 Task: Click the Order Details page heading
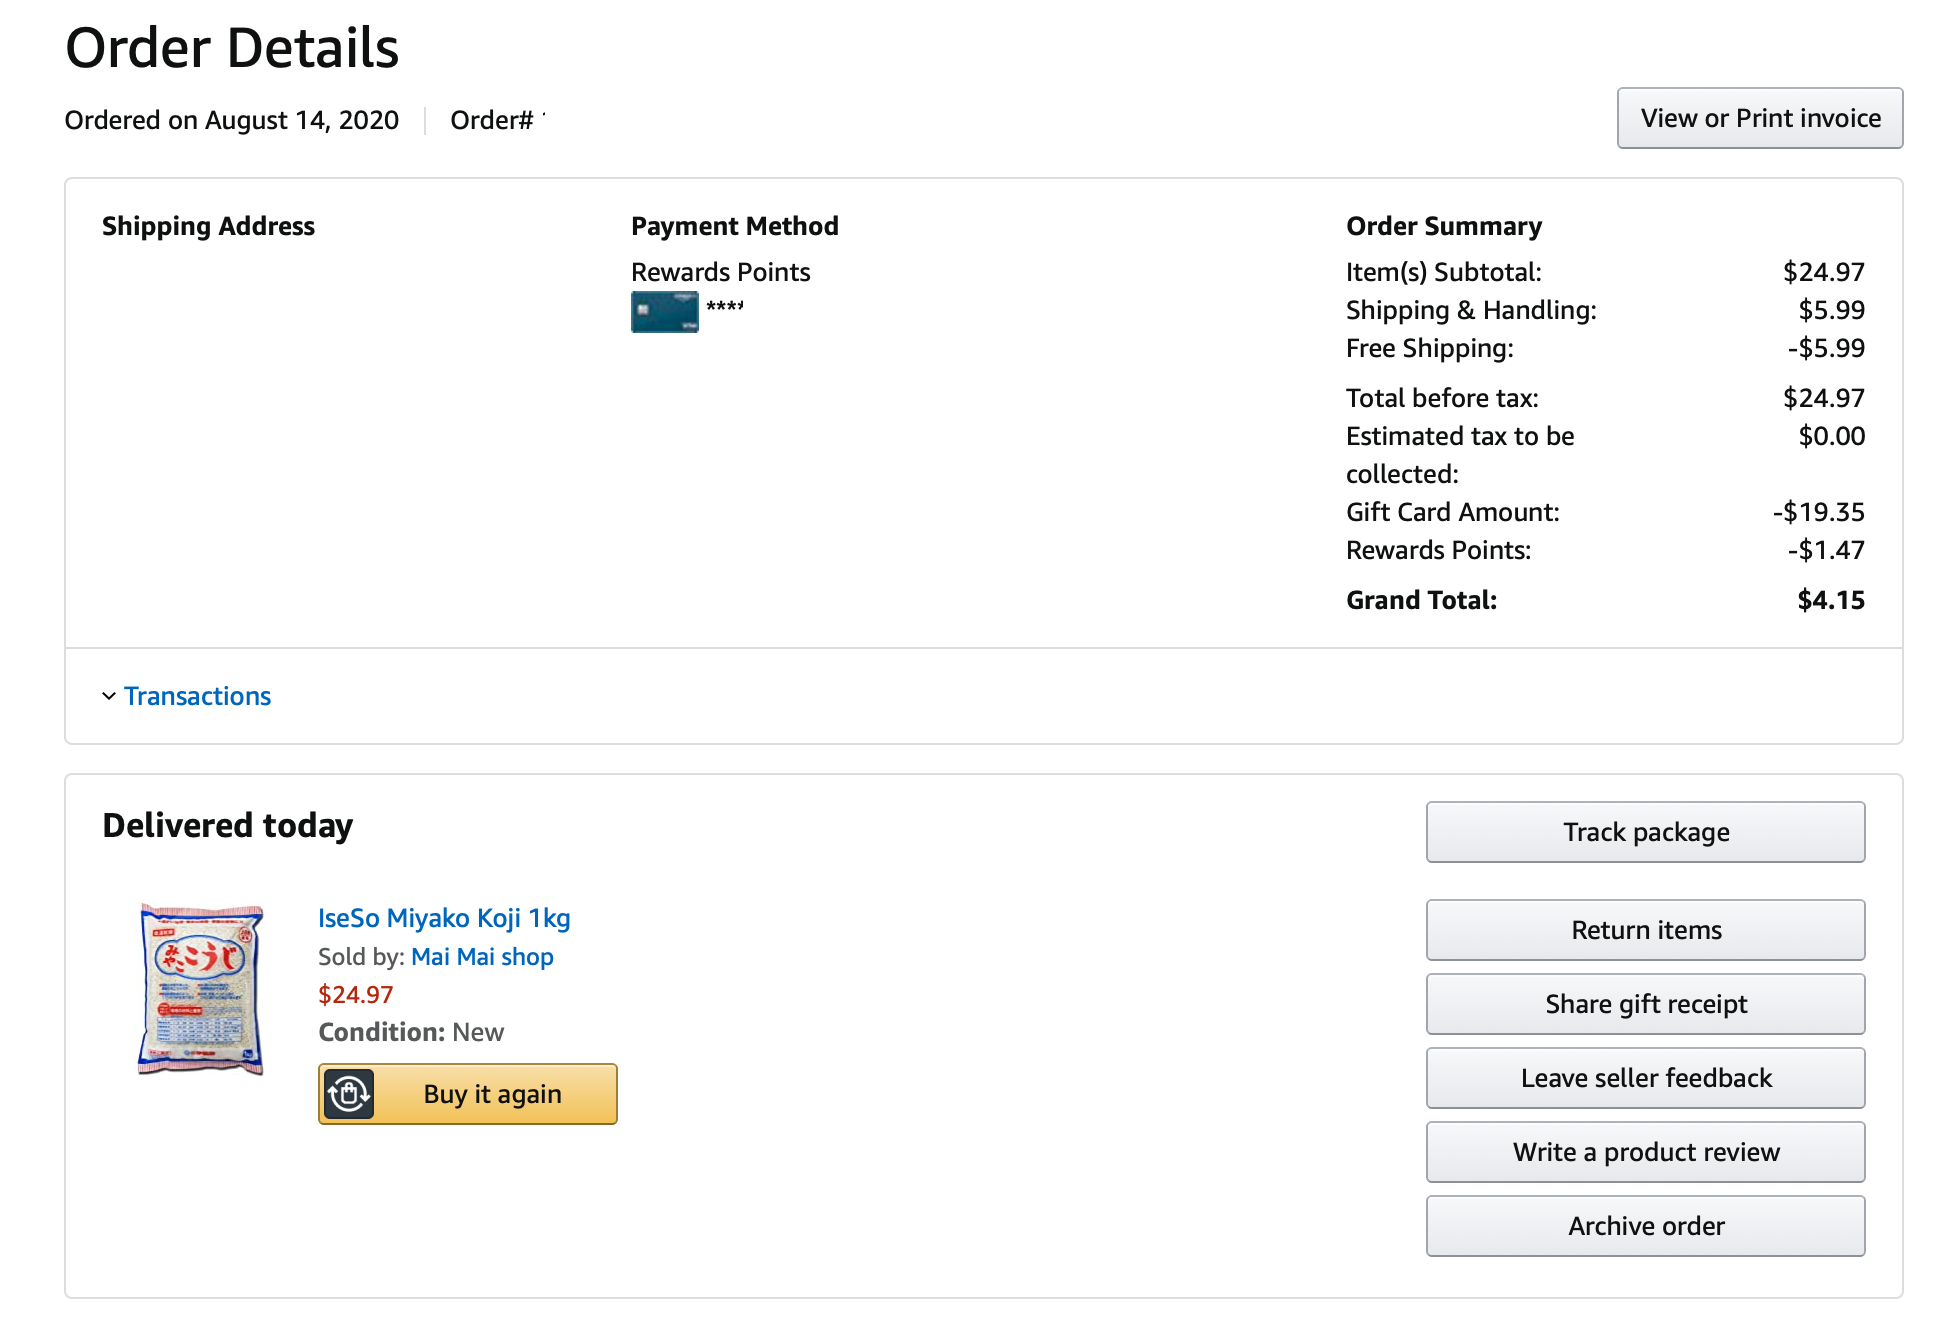point(232,48)
